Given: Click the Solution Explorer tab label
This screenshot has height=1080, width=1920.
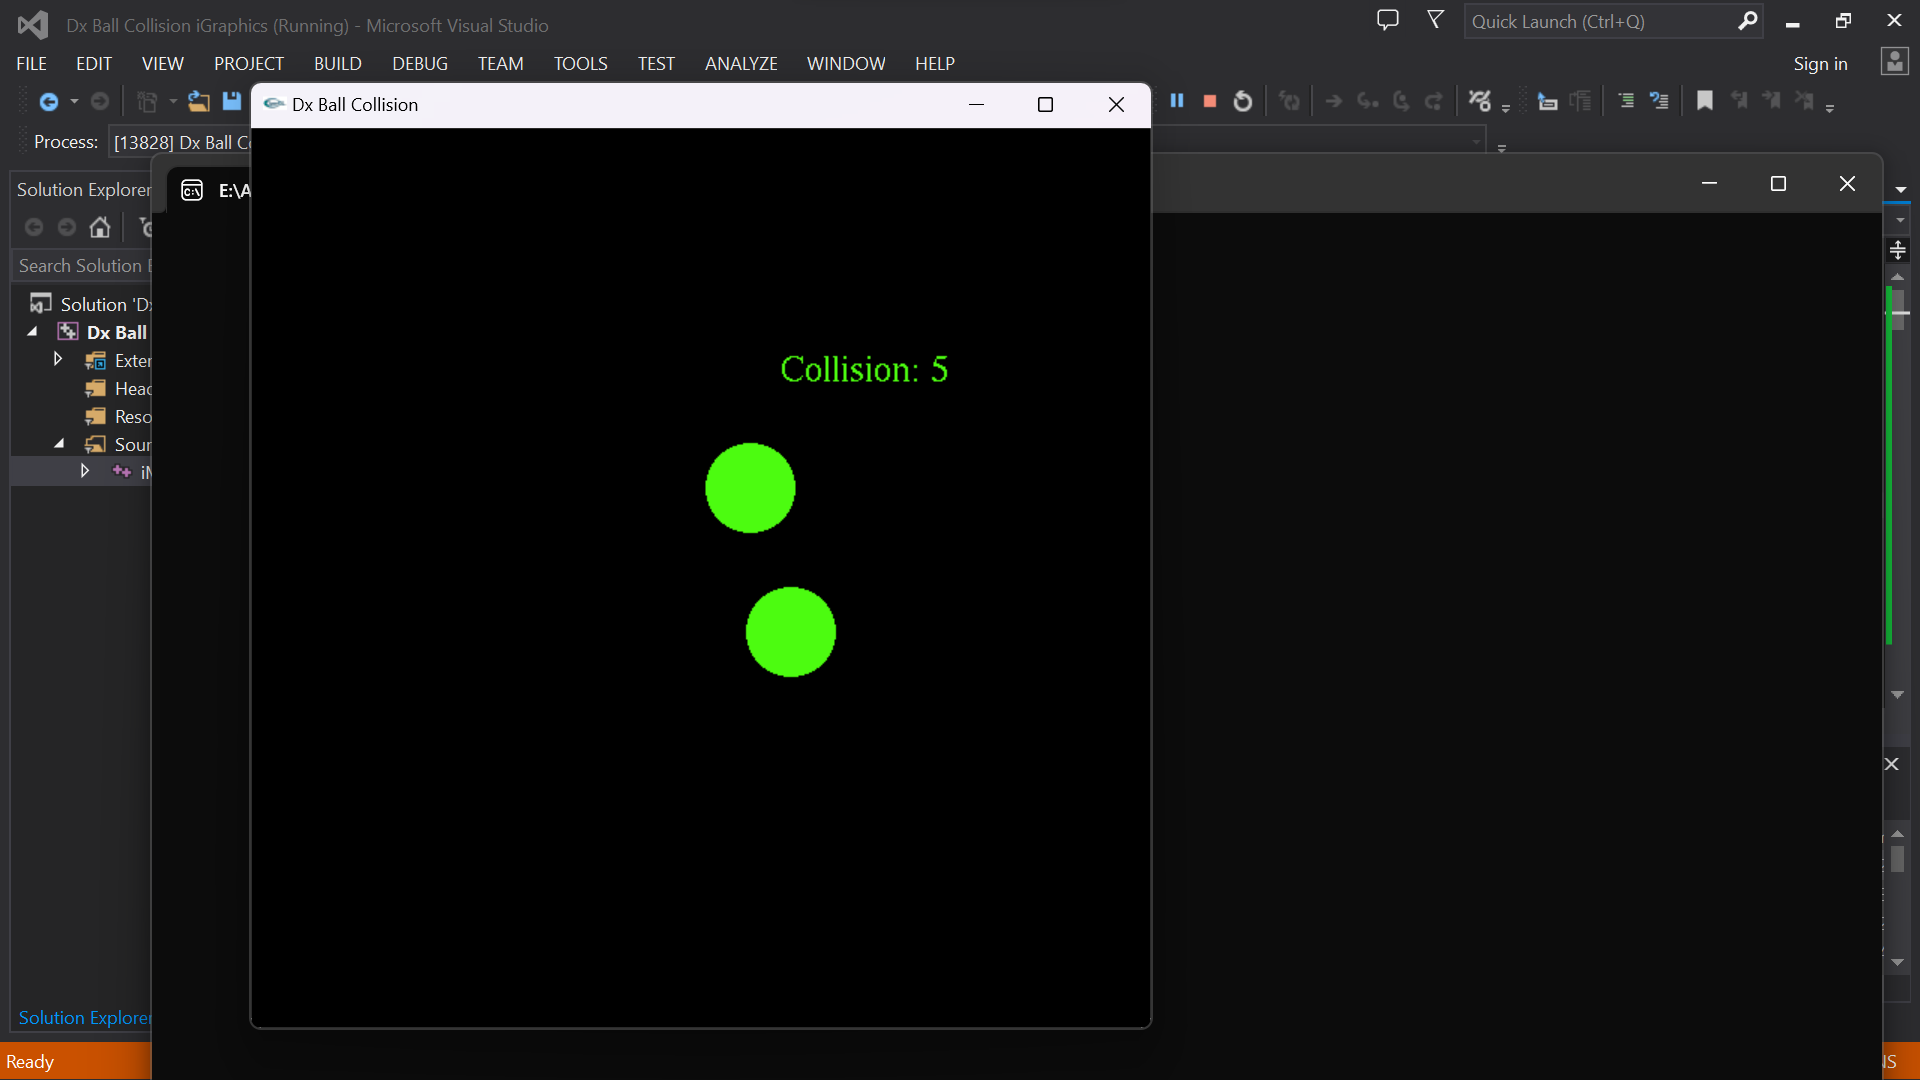Looking at the screenshot, I should coord(83,1018).
